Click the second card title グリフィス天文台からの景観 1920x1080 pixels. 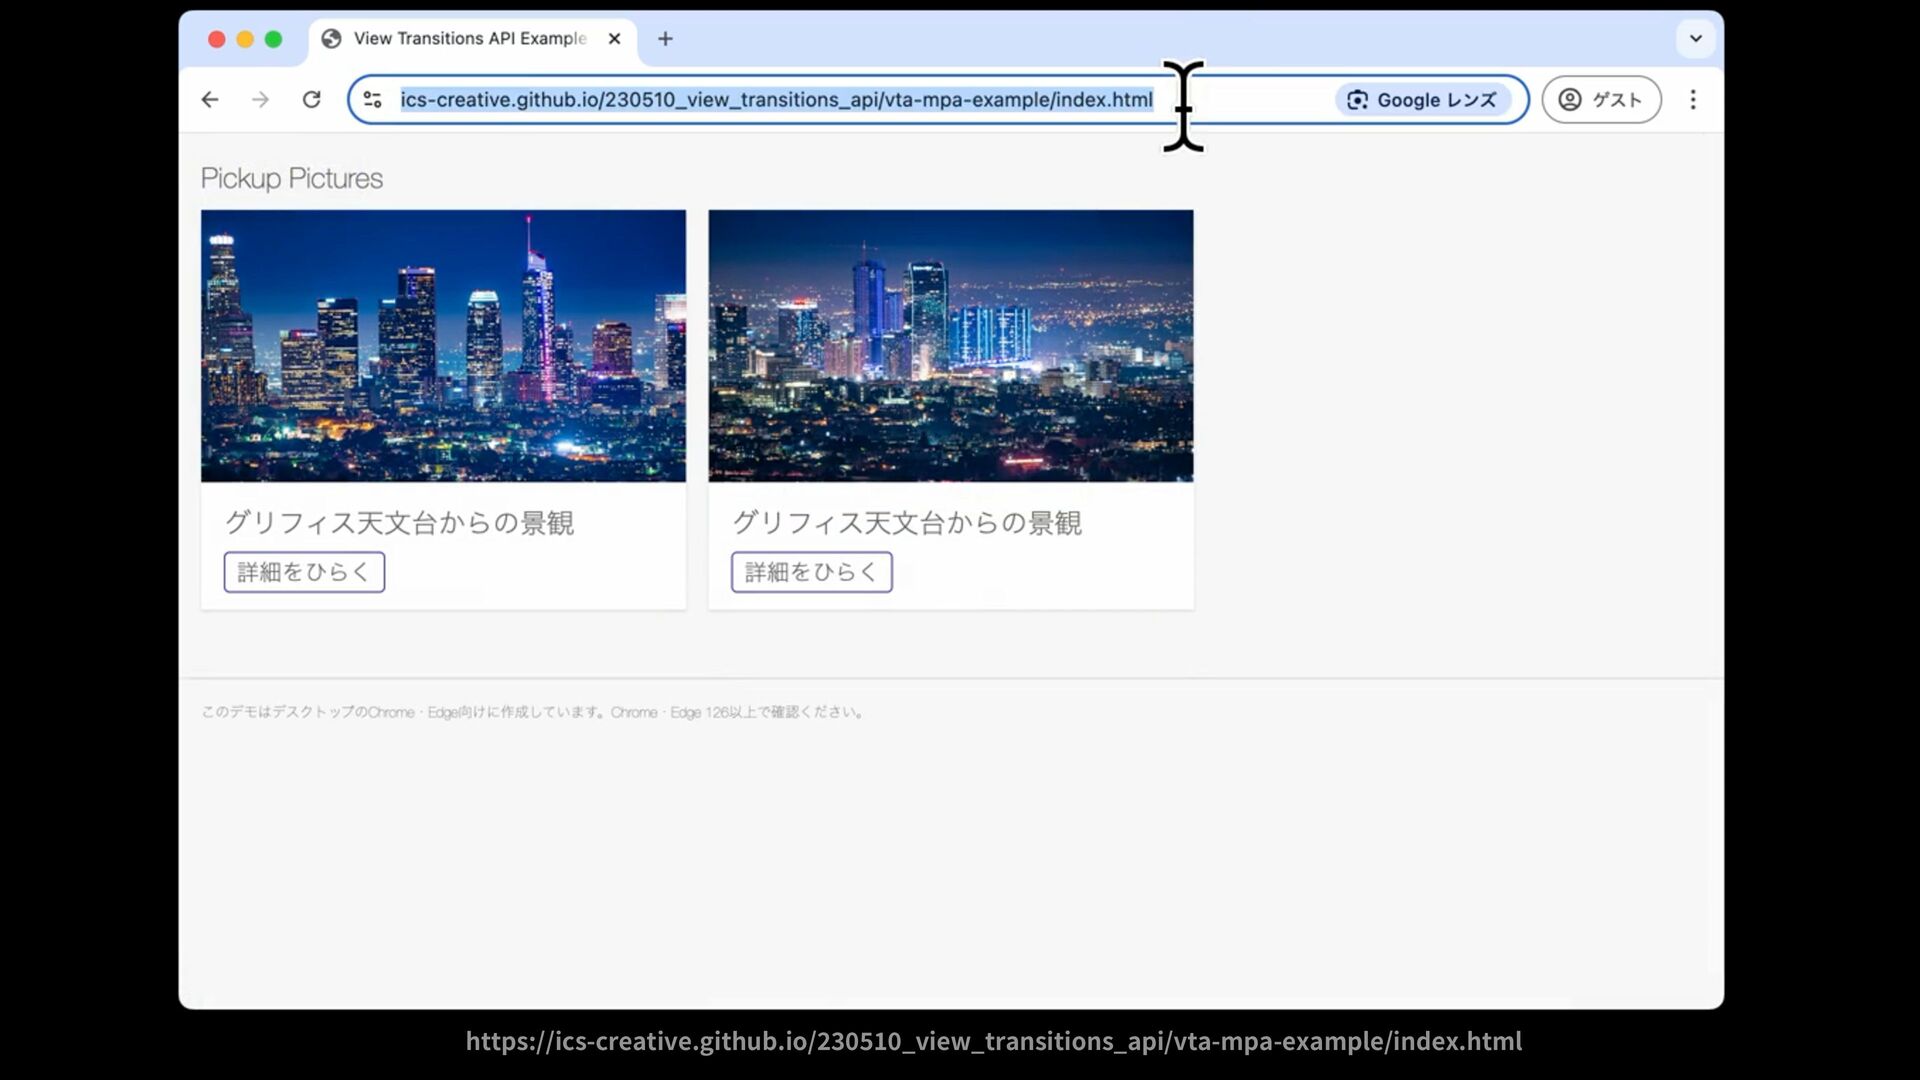[x=906, y=523]
